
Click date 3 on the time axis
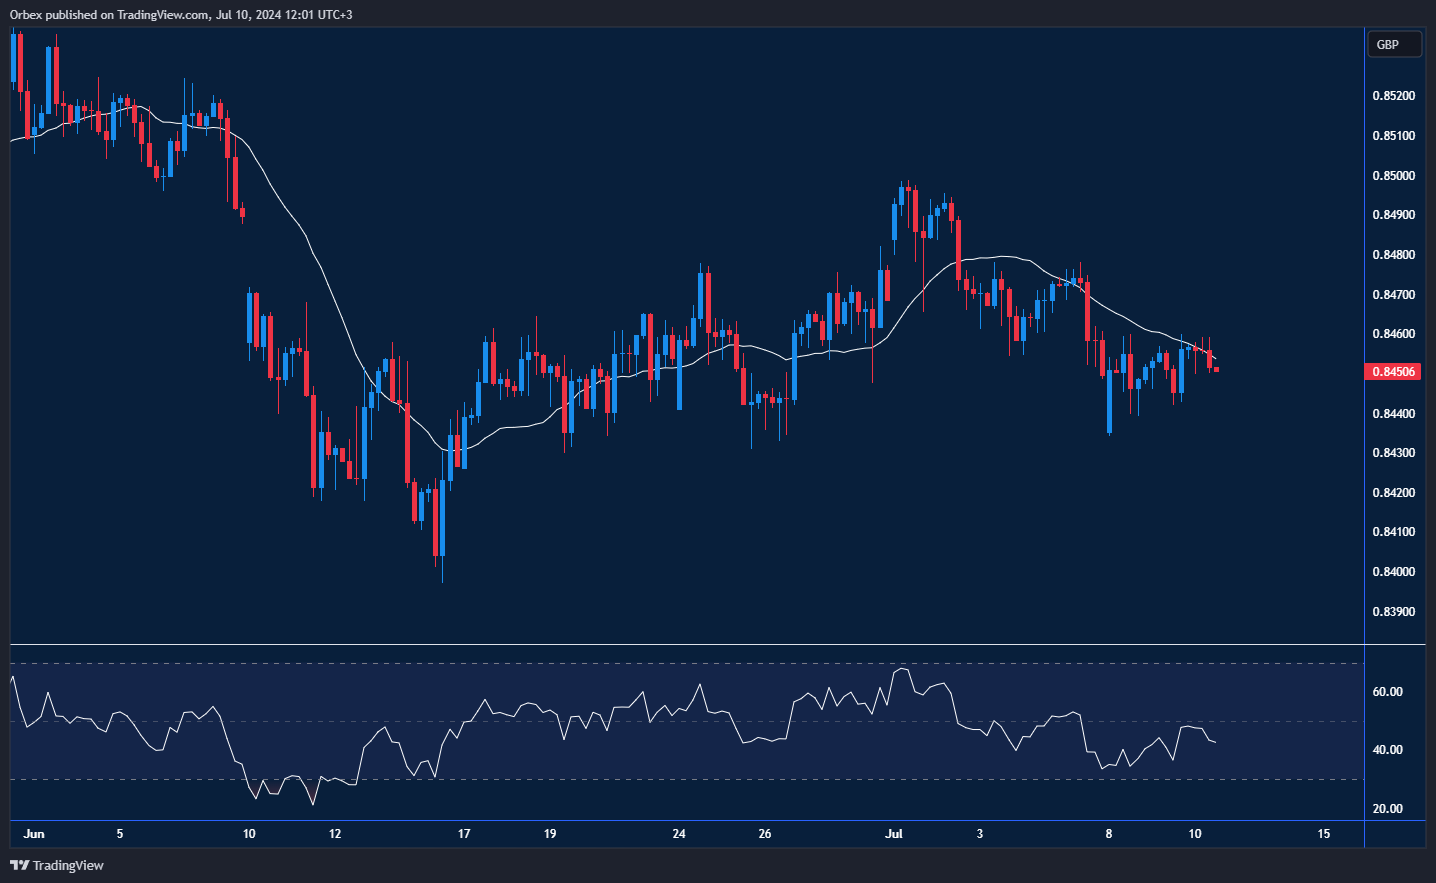(x=980, y=834)
